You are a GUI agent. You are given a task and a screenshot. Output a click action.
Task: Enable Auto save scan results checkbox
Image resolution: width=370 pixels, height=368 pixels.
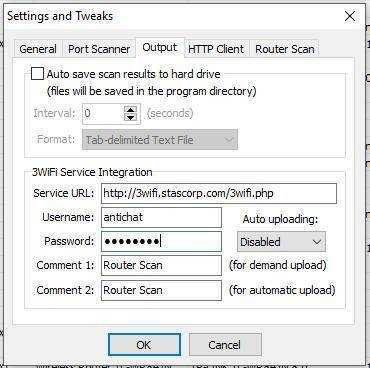click(37, 74)
